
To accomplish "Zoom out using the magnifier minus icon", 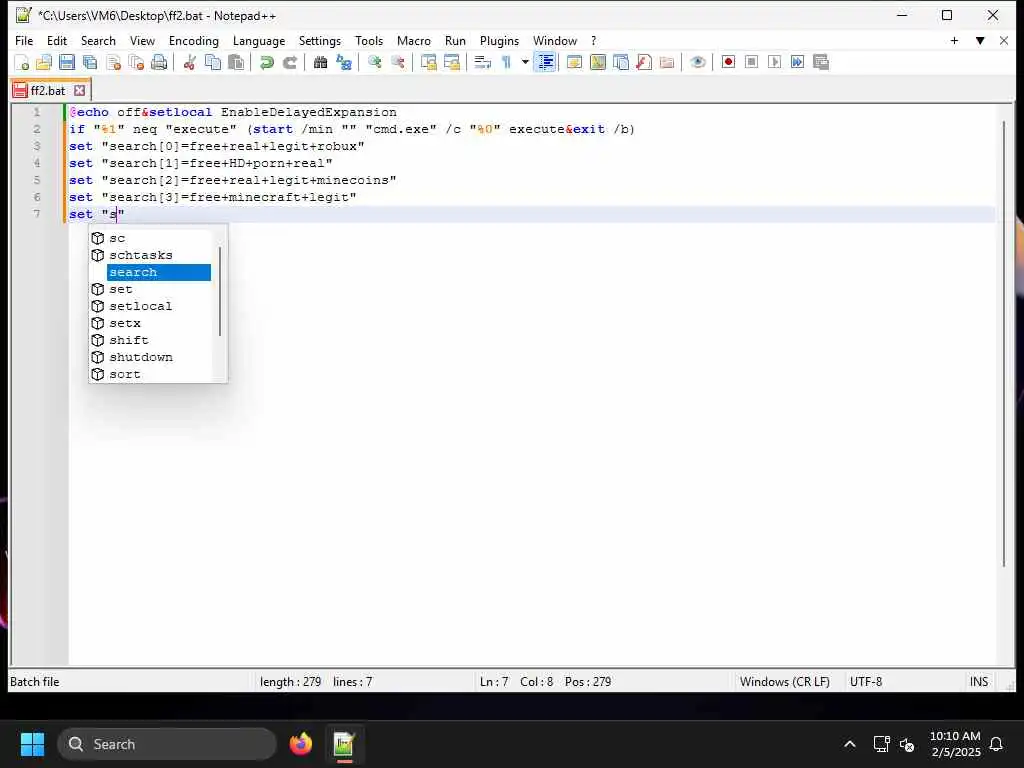I will click(398, 63).
